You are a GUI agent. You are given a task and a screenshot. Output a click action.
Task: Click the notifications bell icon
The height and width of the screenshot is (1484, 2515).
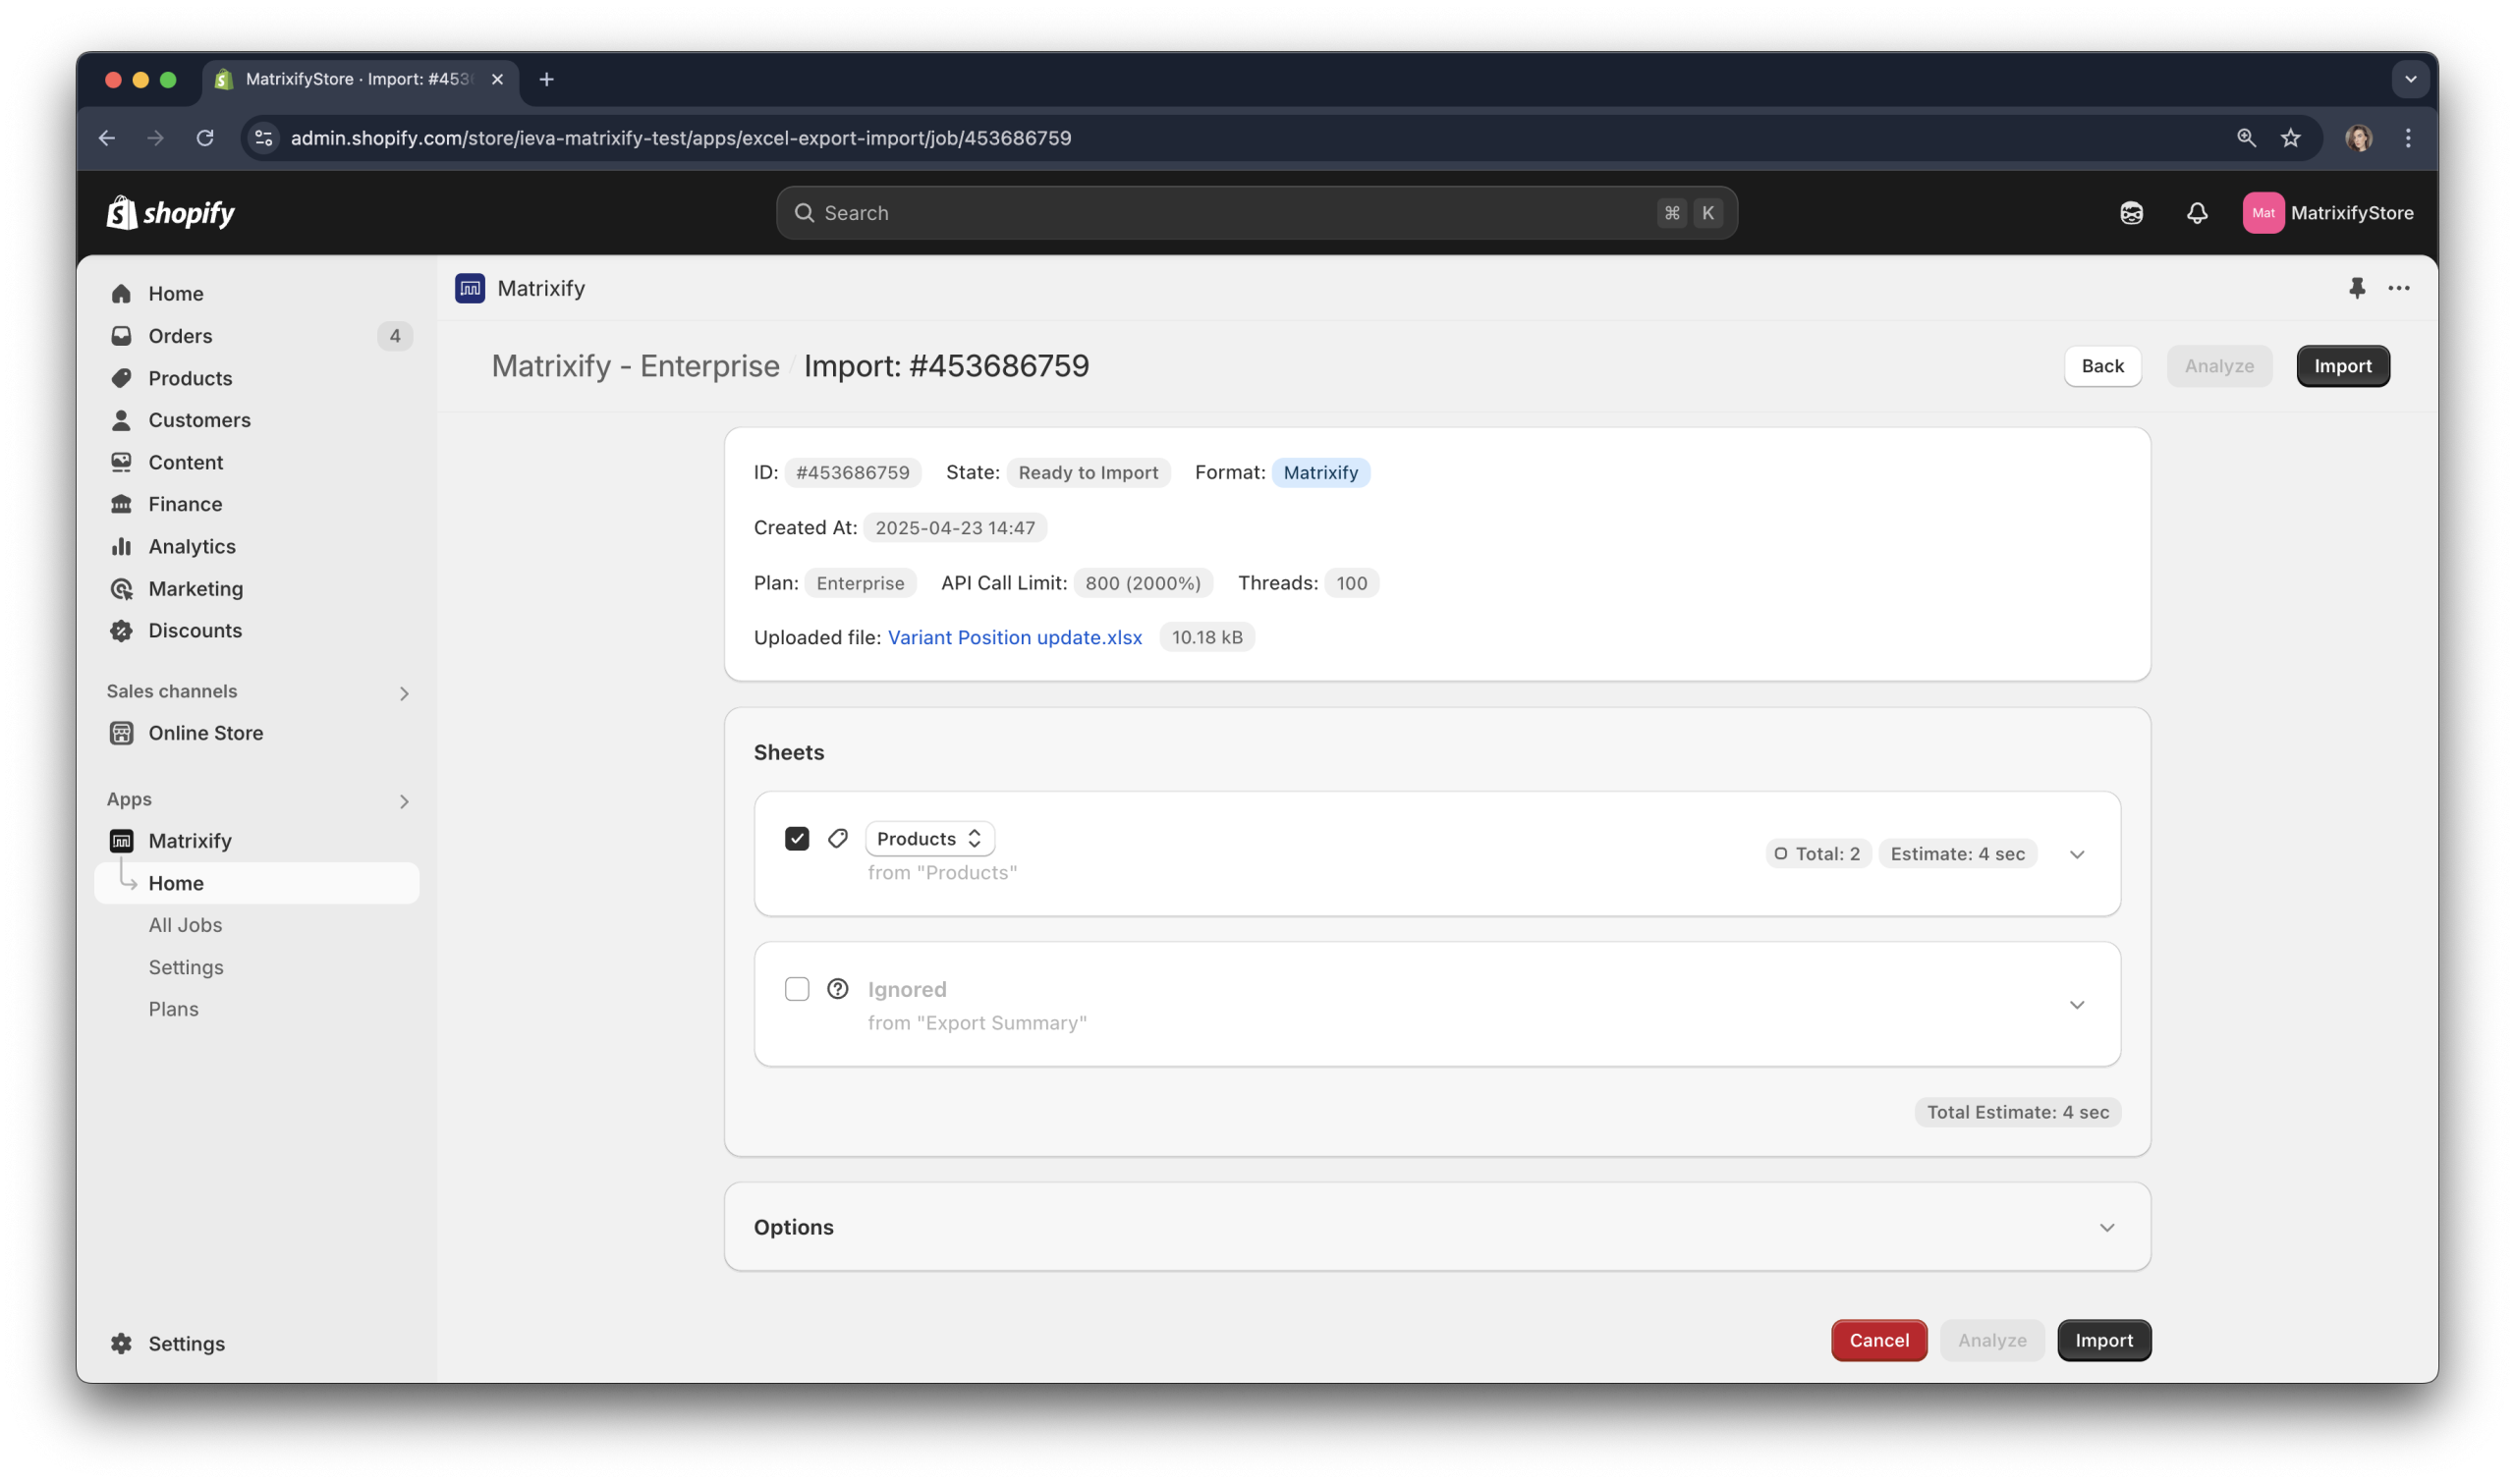(x=2196, y=213)
